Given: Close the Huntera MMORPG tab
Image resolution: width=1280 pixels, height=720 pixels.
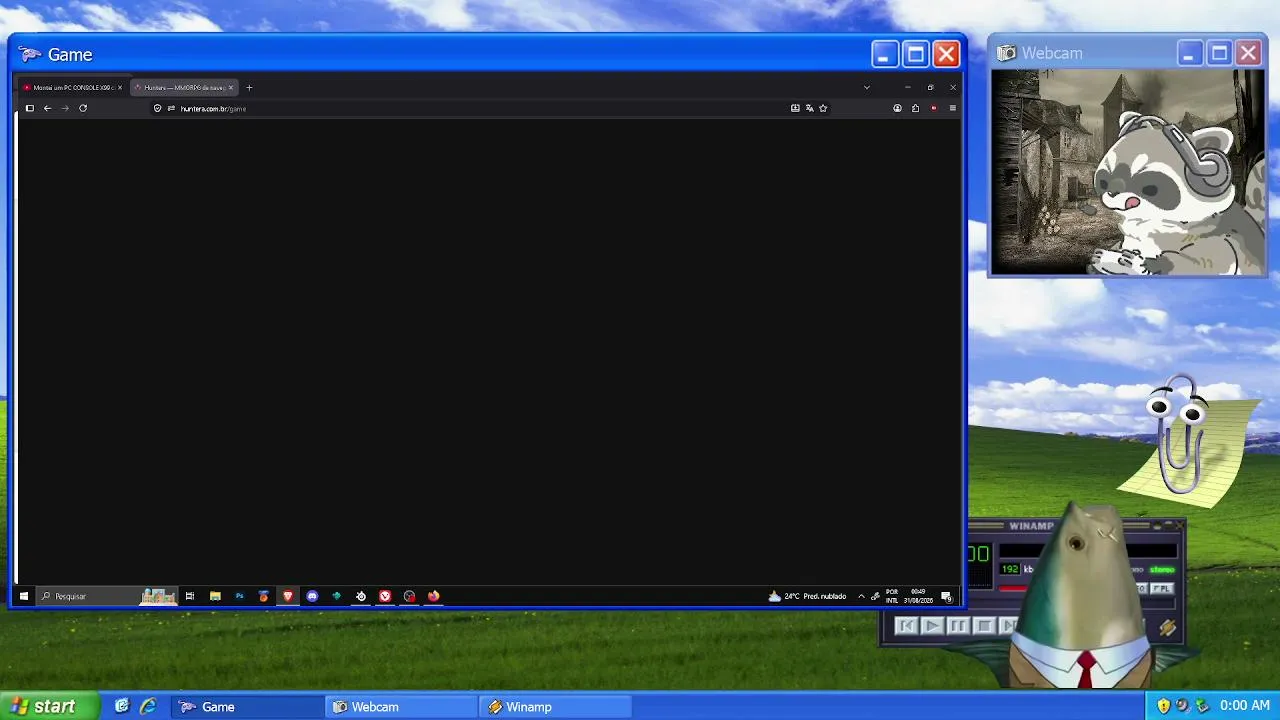Looking at the screenshot, I should pos(230,87).
